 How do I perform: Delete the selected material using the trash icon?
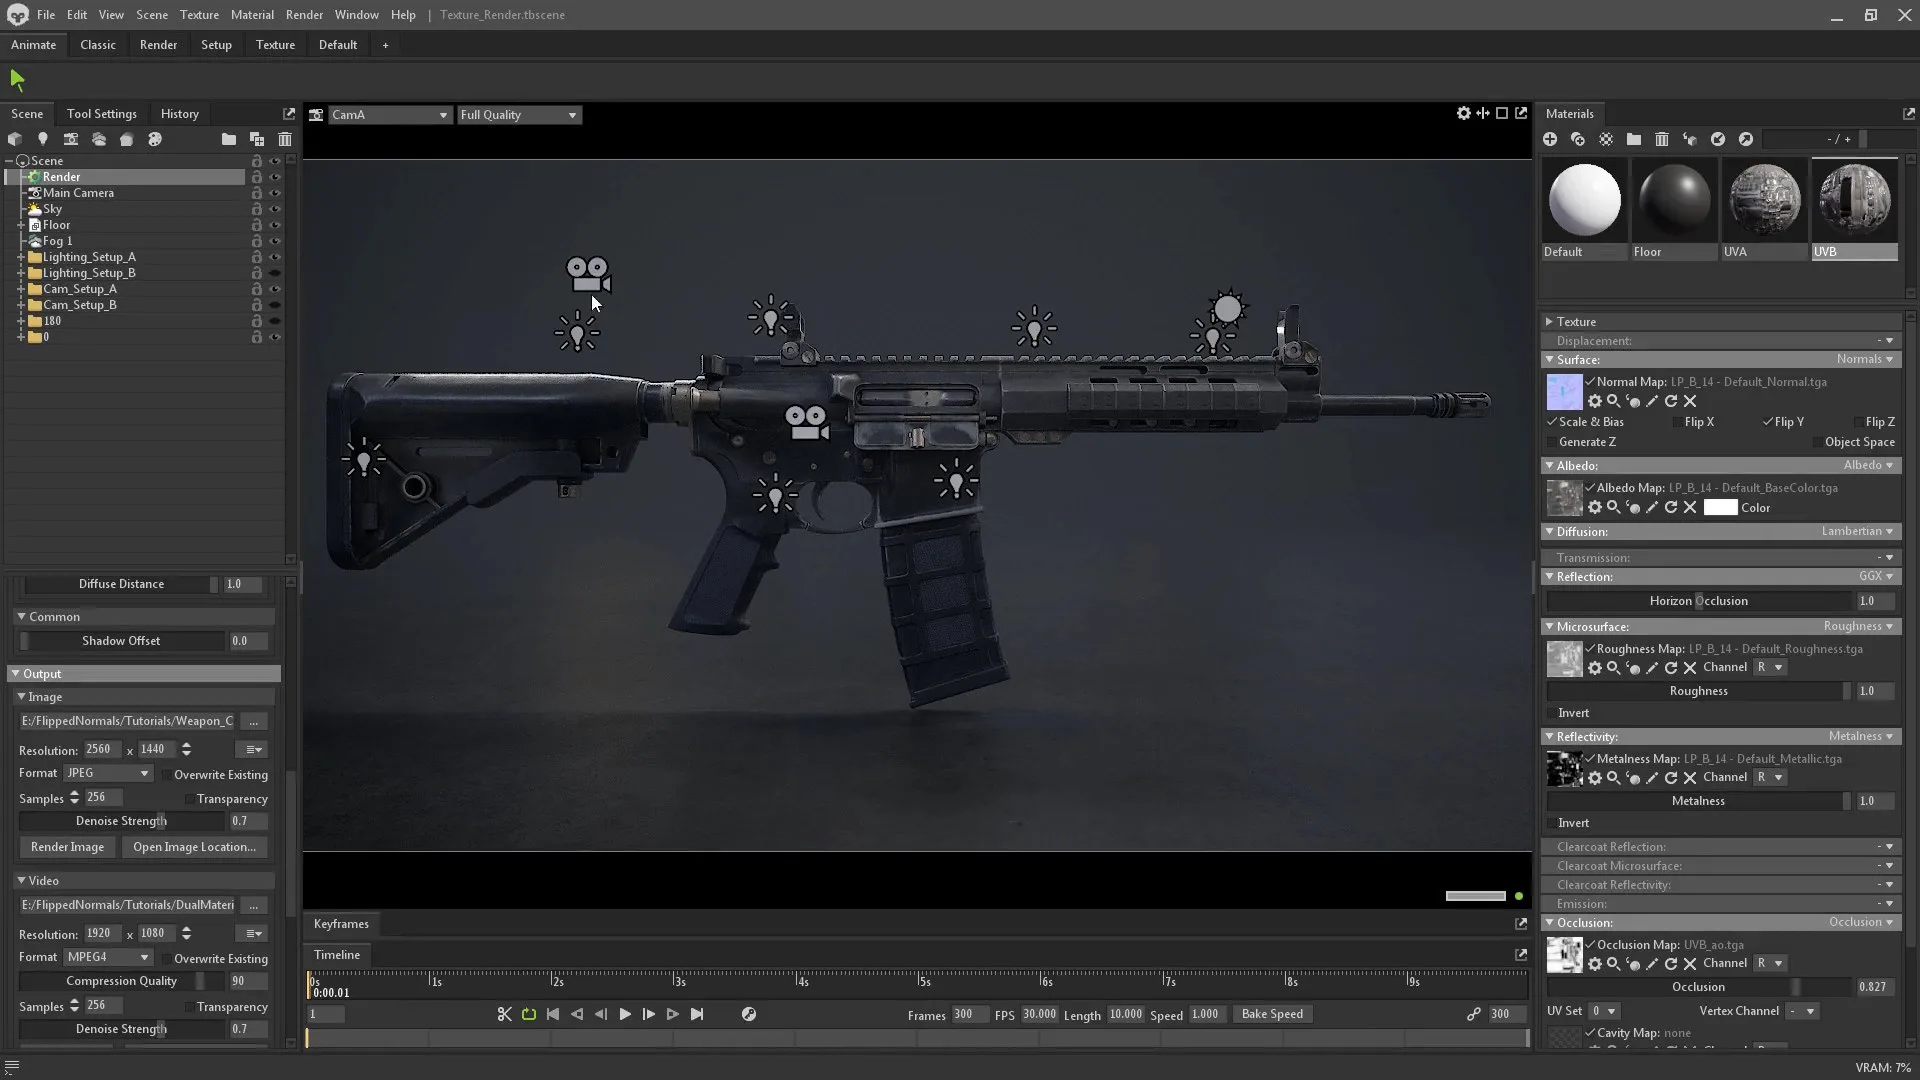tap(1663, 139)
